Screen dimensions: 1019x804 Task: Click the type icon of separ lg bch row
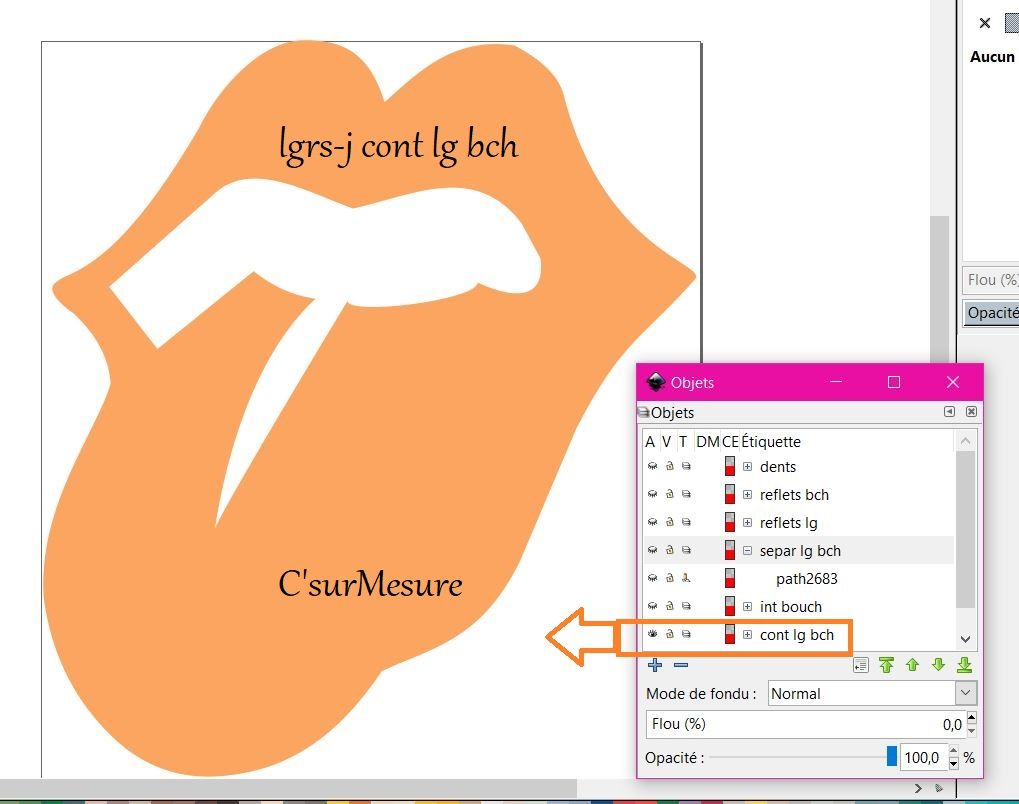click(x=686, y=550)
